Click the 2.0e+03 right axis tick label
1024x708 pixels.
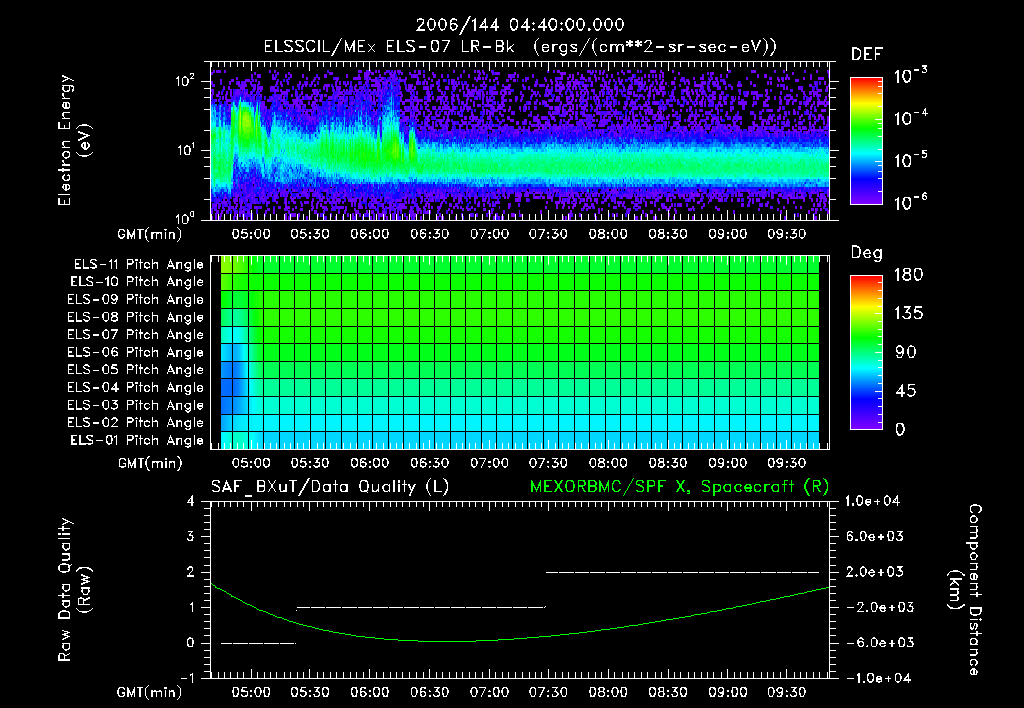tap(875, 571)
